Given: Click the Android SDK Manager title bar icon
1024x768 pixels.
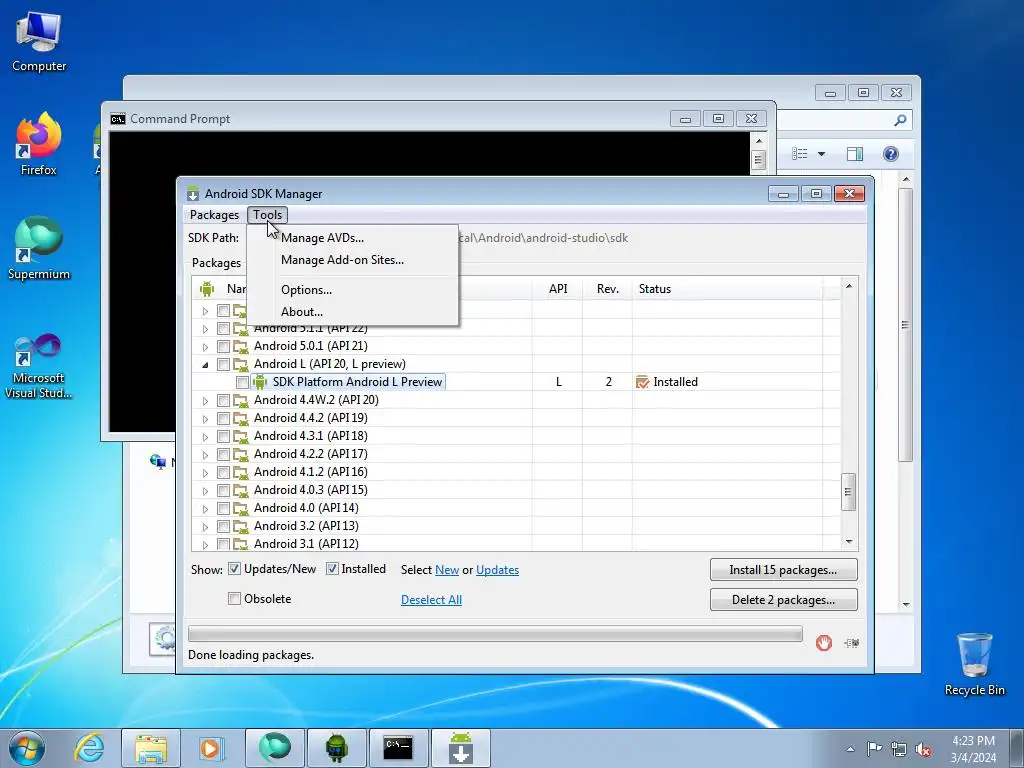Looking at the screenshot, I should tap(193, 194).
